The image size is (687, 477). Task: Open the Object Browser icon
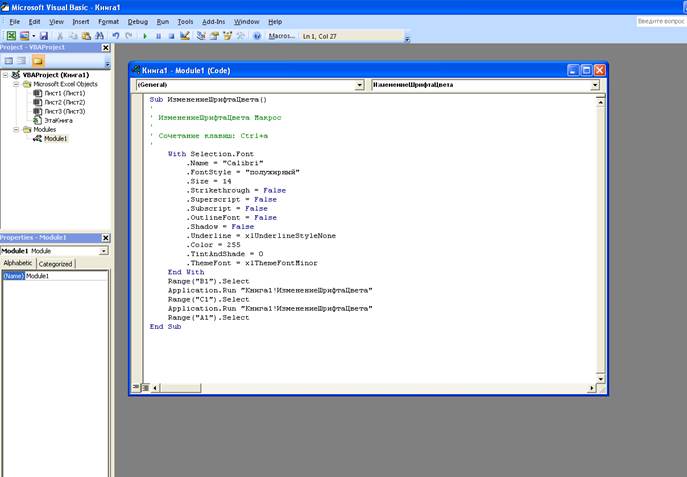(227, 36)
